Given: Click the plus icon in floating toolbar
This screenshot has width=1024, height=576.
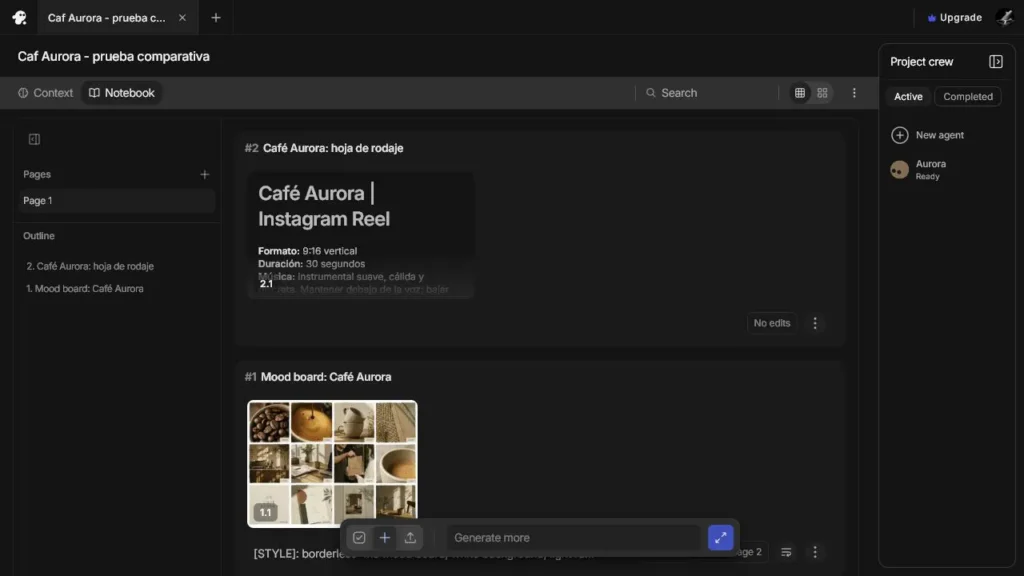Looking at the screenshot, I should coord(385,537).
